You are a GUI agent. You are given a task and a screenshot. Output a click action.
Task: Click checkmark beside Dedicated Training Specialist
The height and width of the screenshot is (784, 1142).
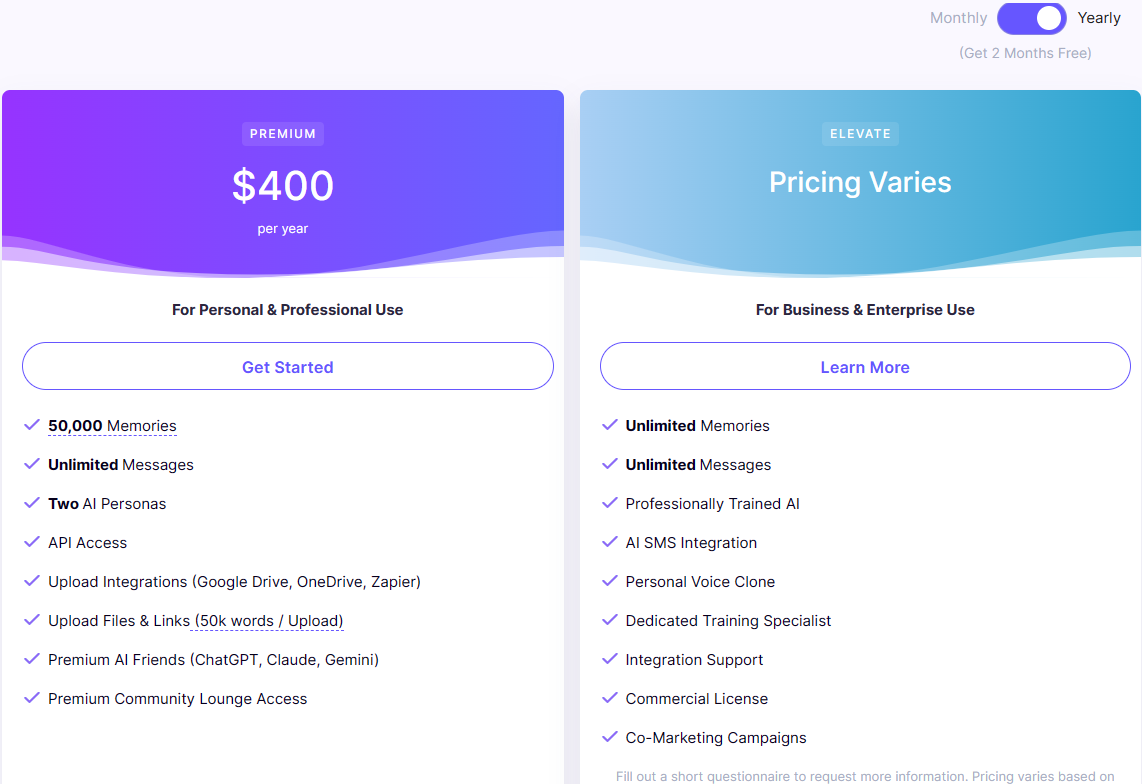pos(609,620)
